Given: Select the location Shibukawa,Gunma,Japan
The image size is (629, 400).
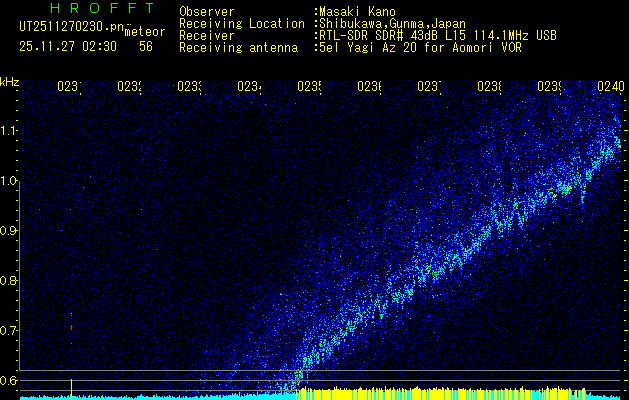Looking at the screenshot, I should coord(393,24).
